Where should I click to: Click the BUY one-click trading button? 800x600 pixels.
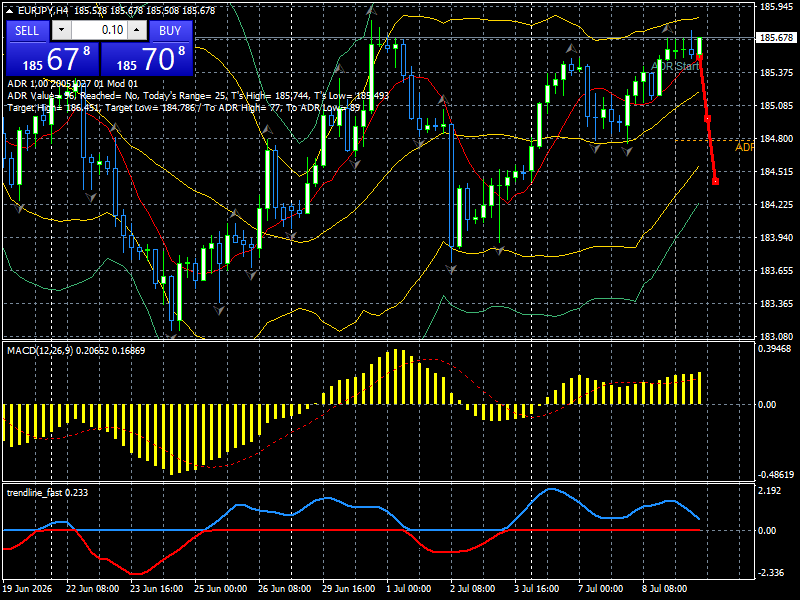click(x=170, y=31)
